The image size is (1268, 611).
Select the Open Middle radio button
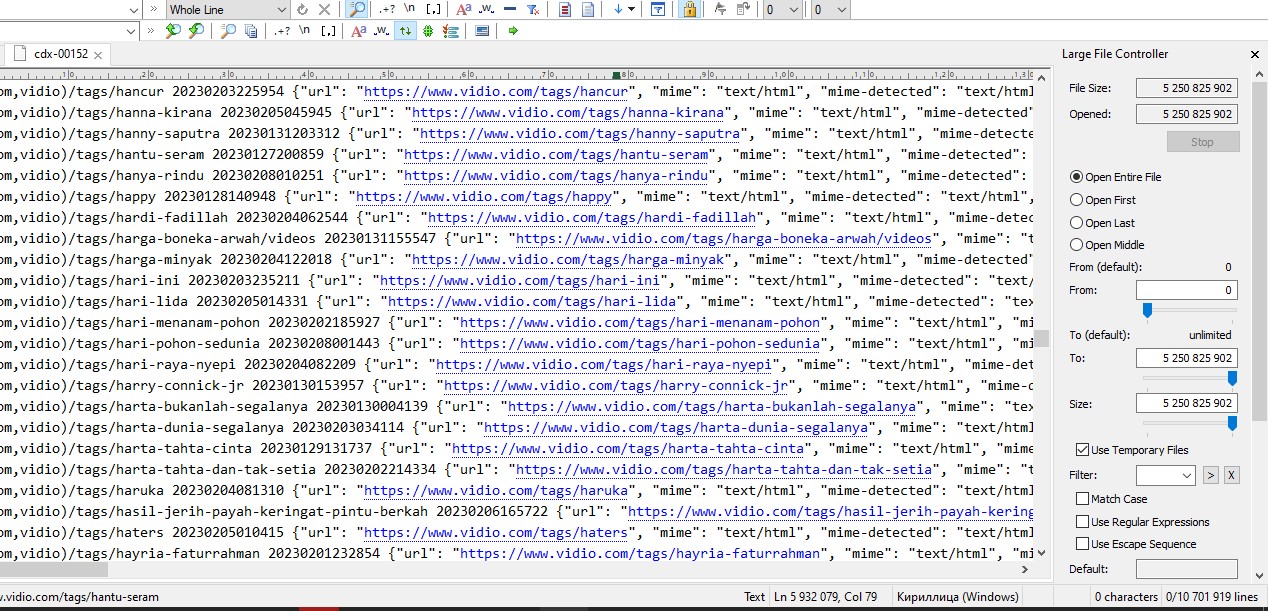coord(1107,245)
